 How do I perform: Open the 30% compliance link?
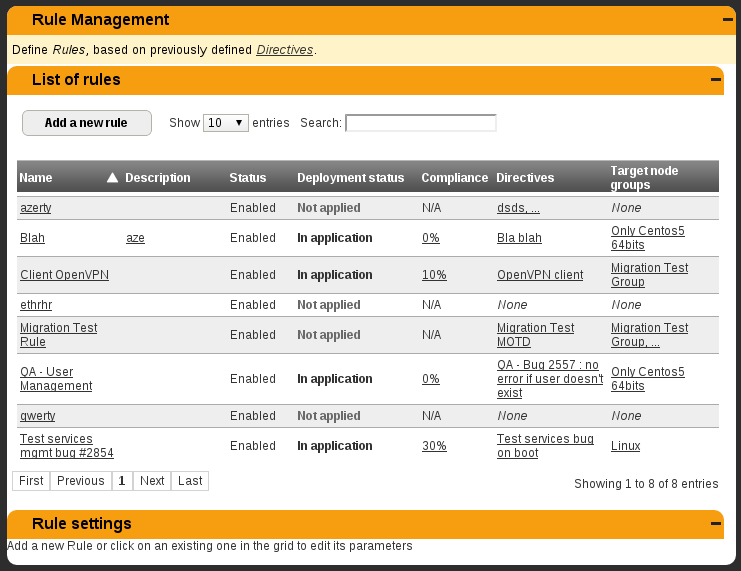[434, 446]
